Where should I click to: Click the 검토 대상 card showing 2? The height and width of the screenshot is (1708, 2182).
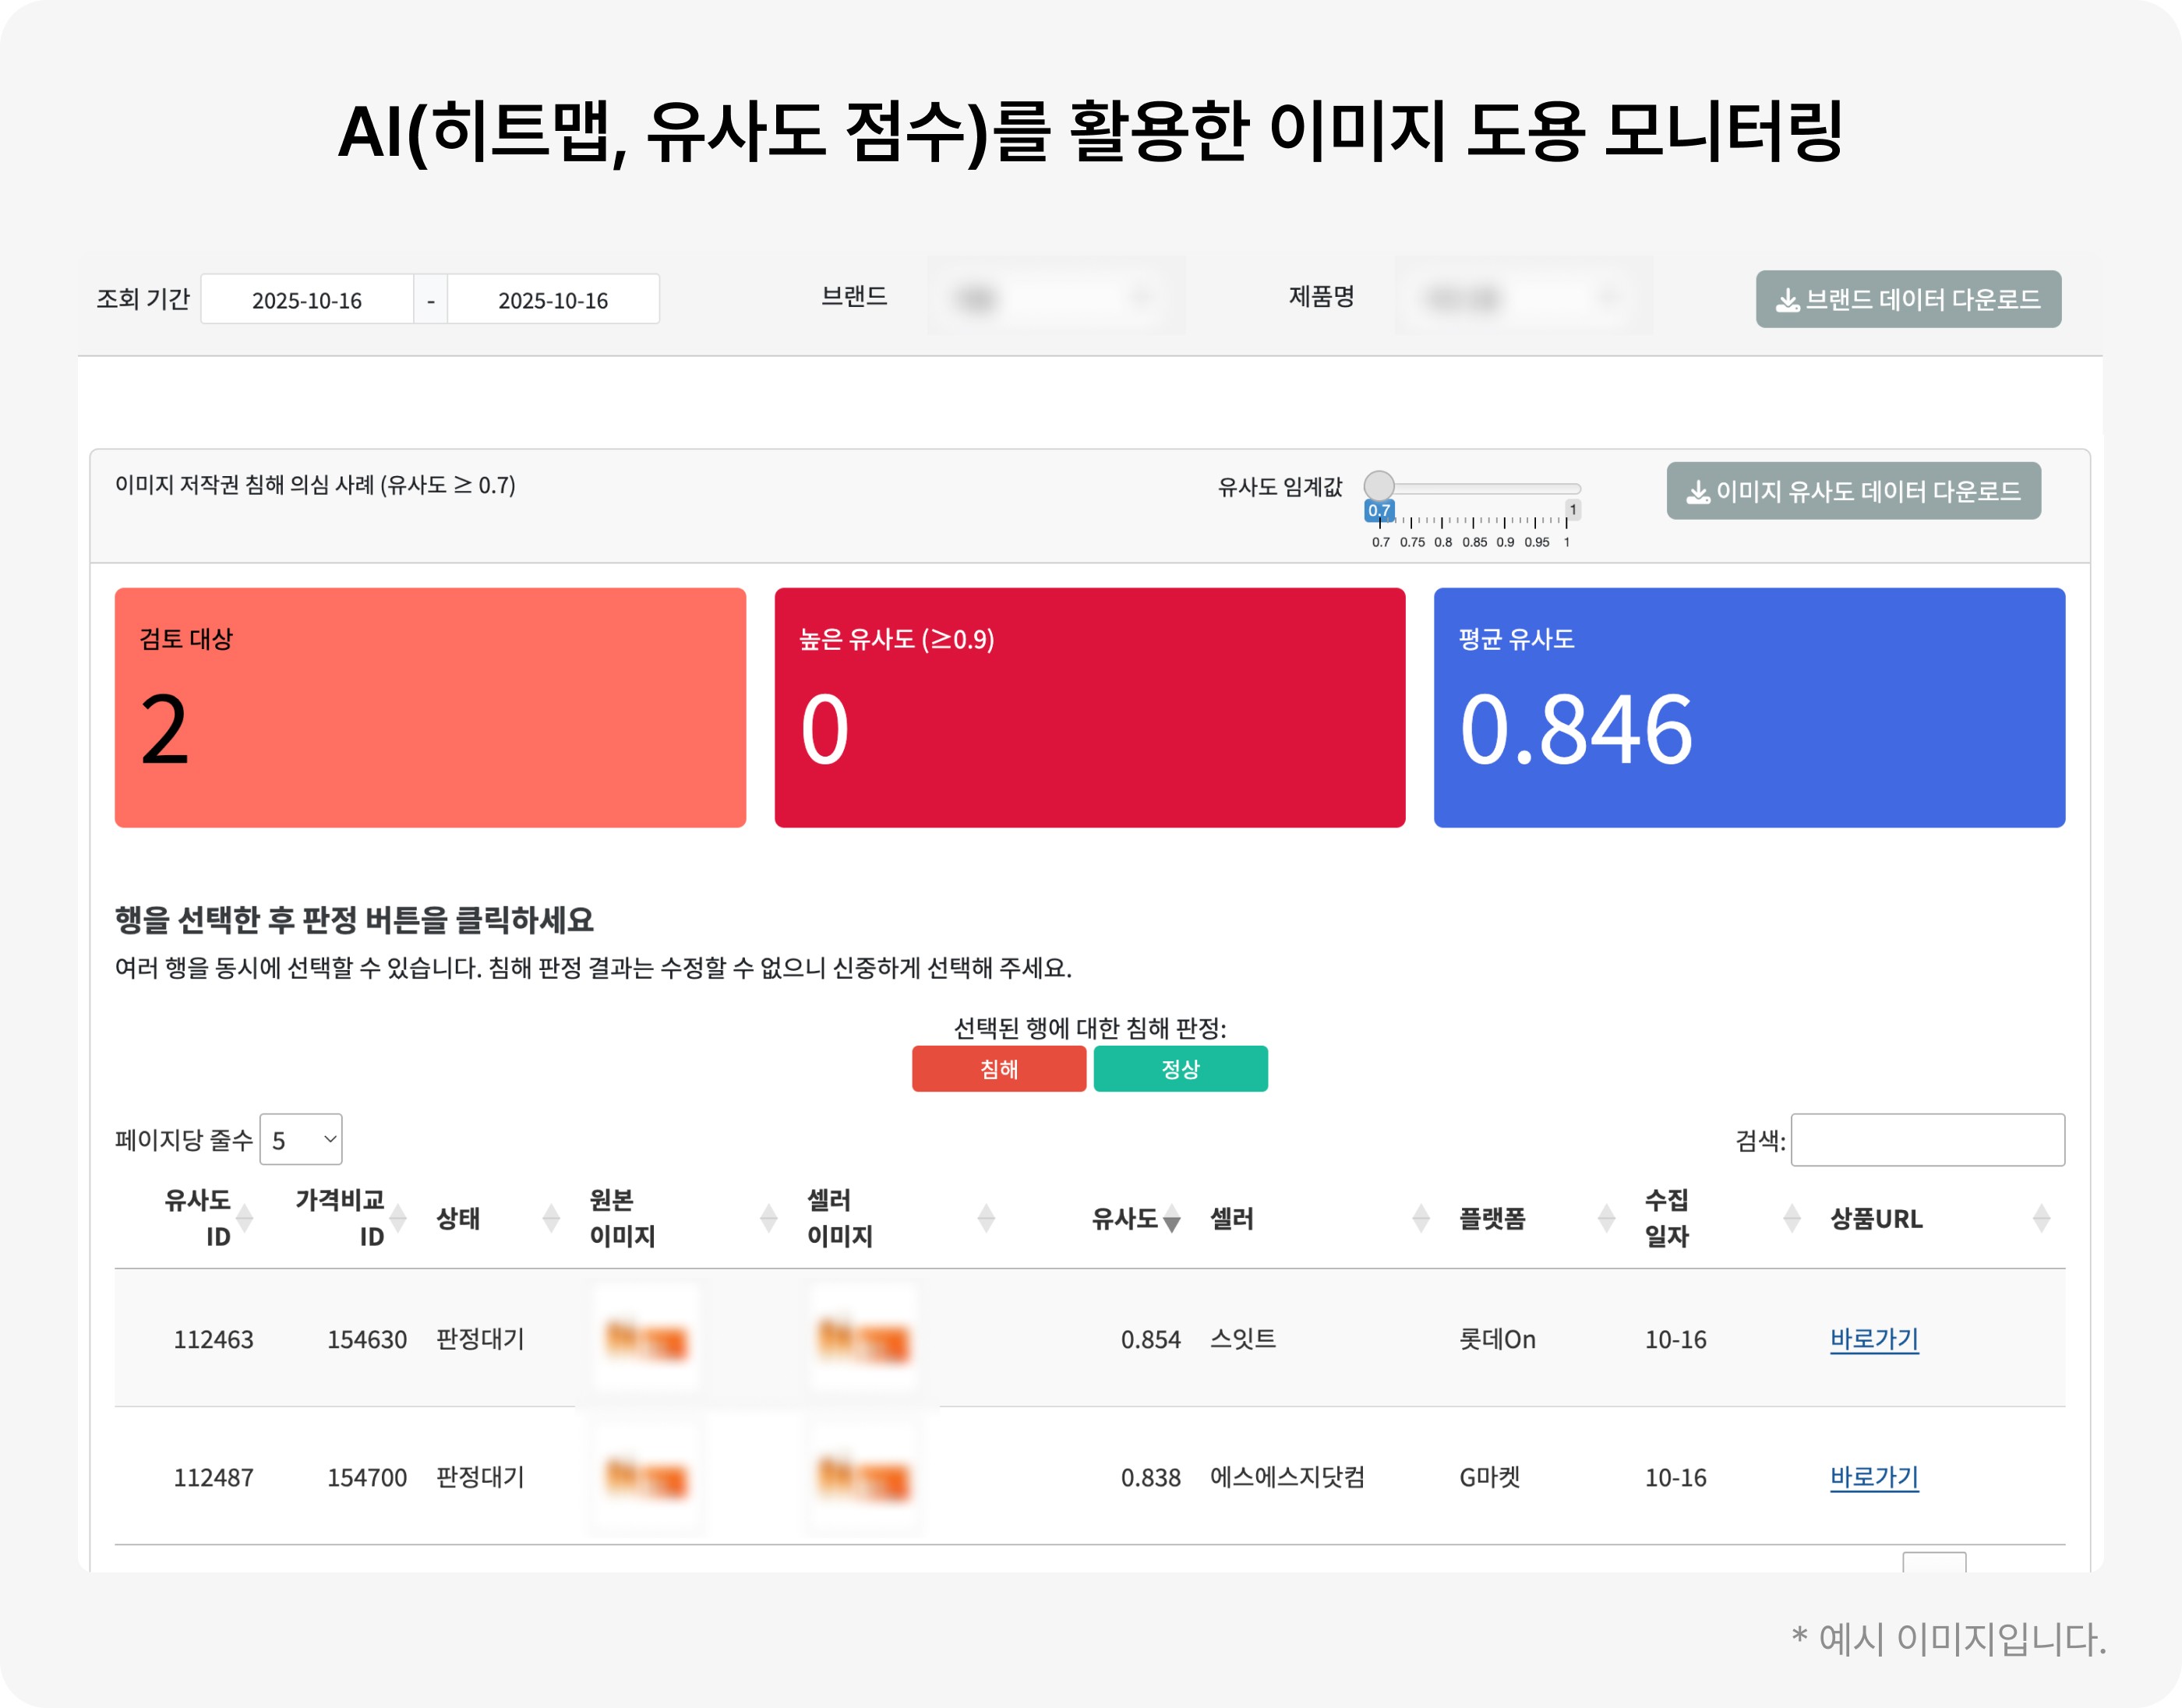[x=430, y=707]
